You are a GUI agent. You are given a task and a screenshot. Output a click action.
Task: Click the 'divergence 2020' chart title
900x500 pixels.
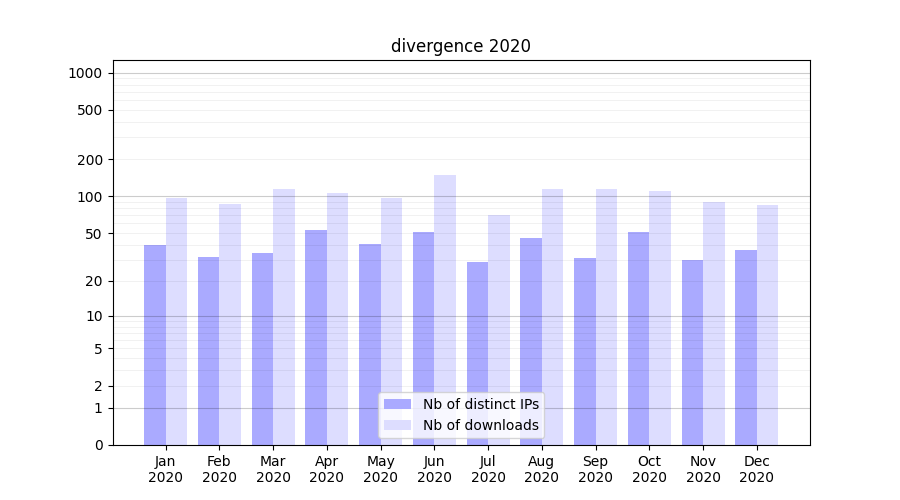click(460, 46)
